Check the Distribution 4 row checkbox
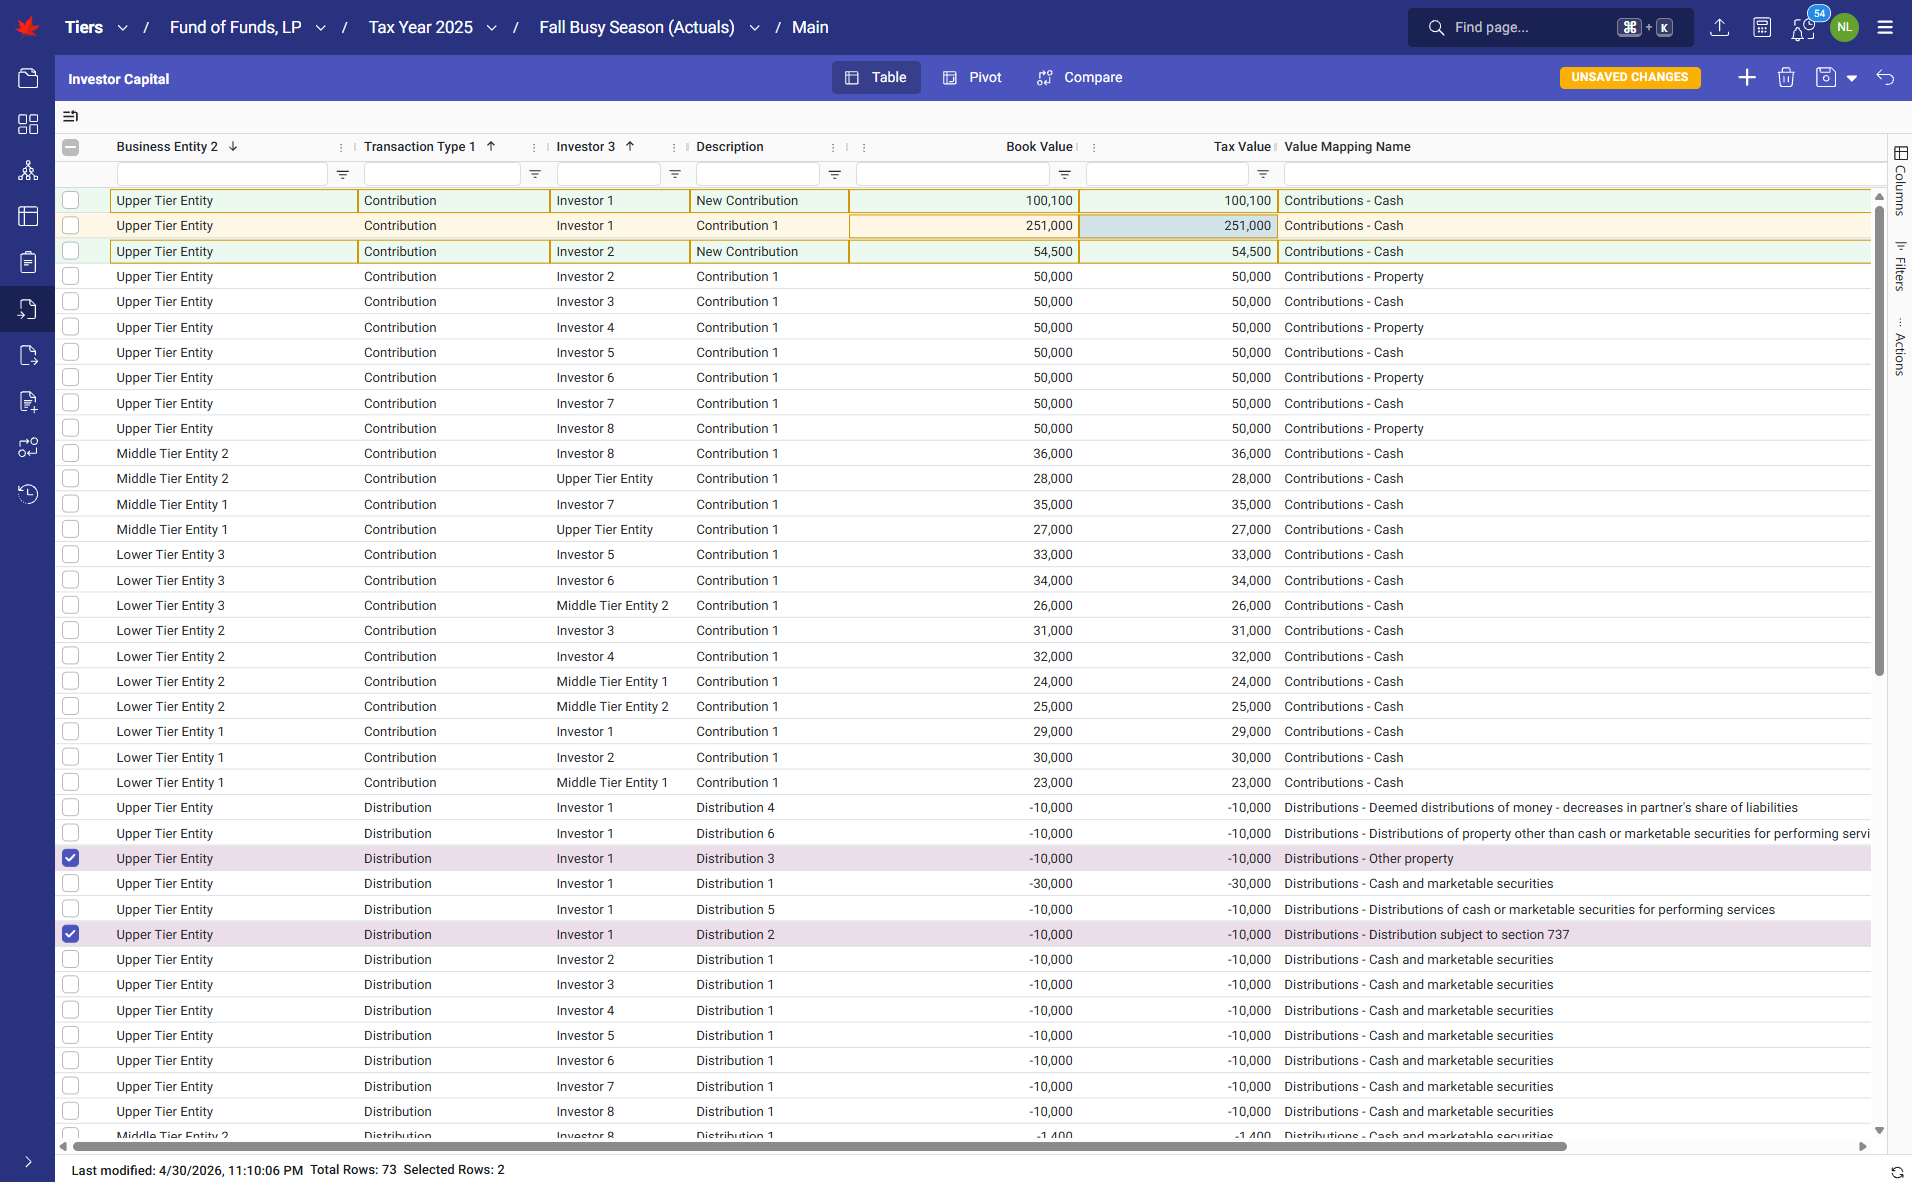Screen dimensions: 1912x1182 coord(70,807)
